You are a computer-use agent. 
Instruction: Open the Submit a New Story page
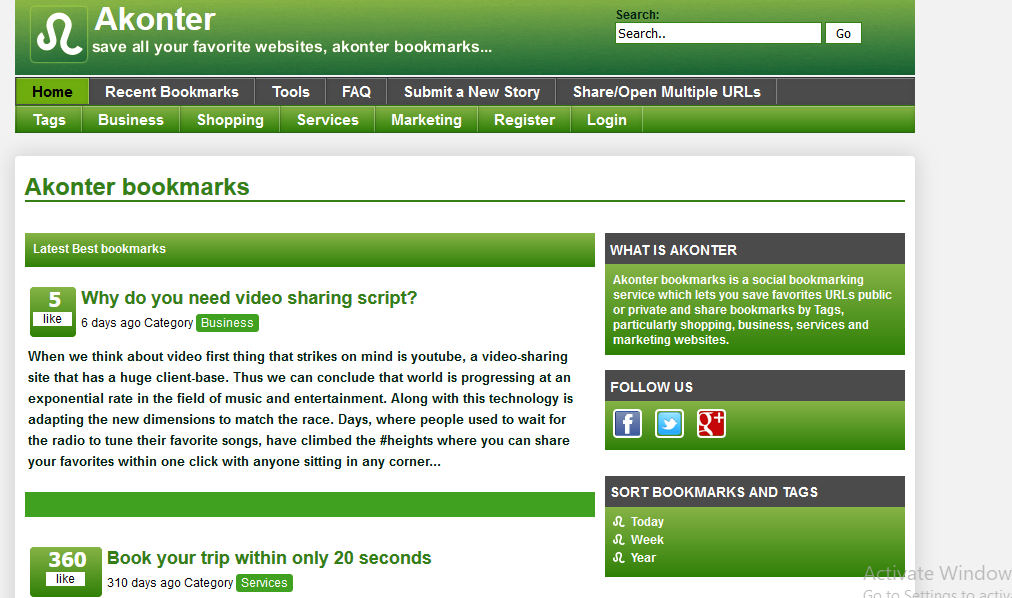(471, 91)
